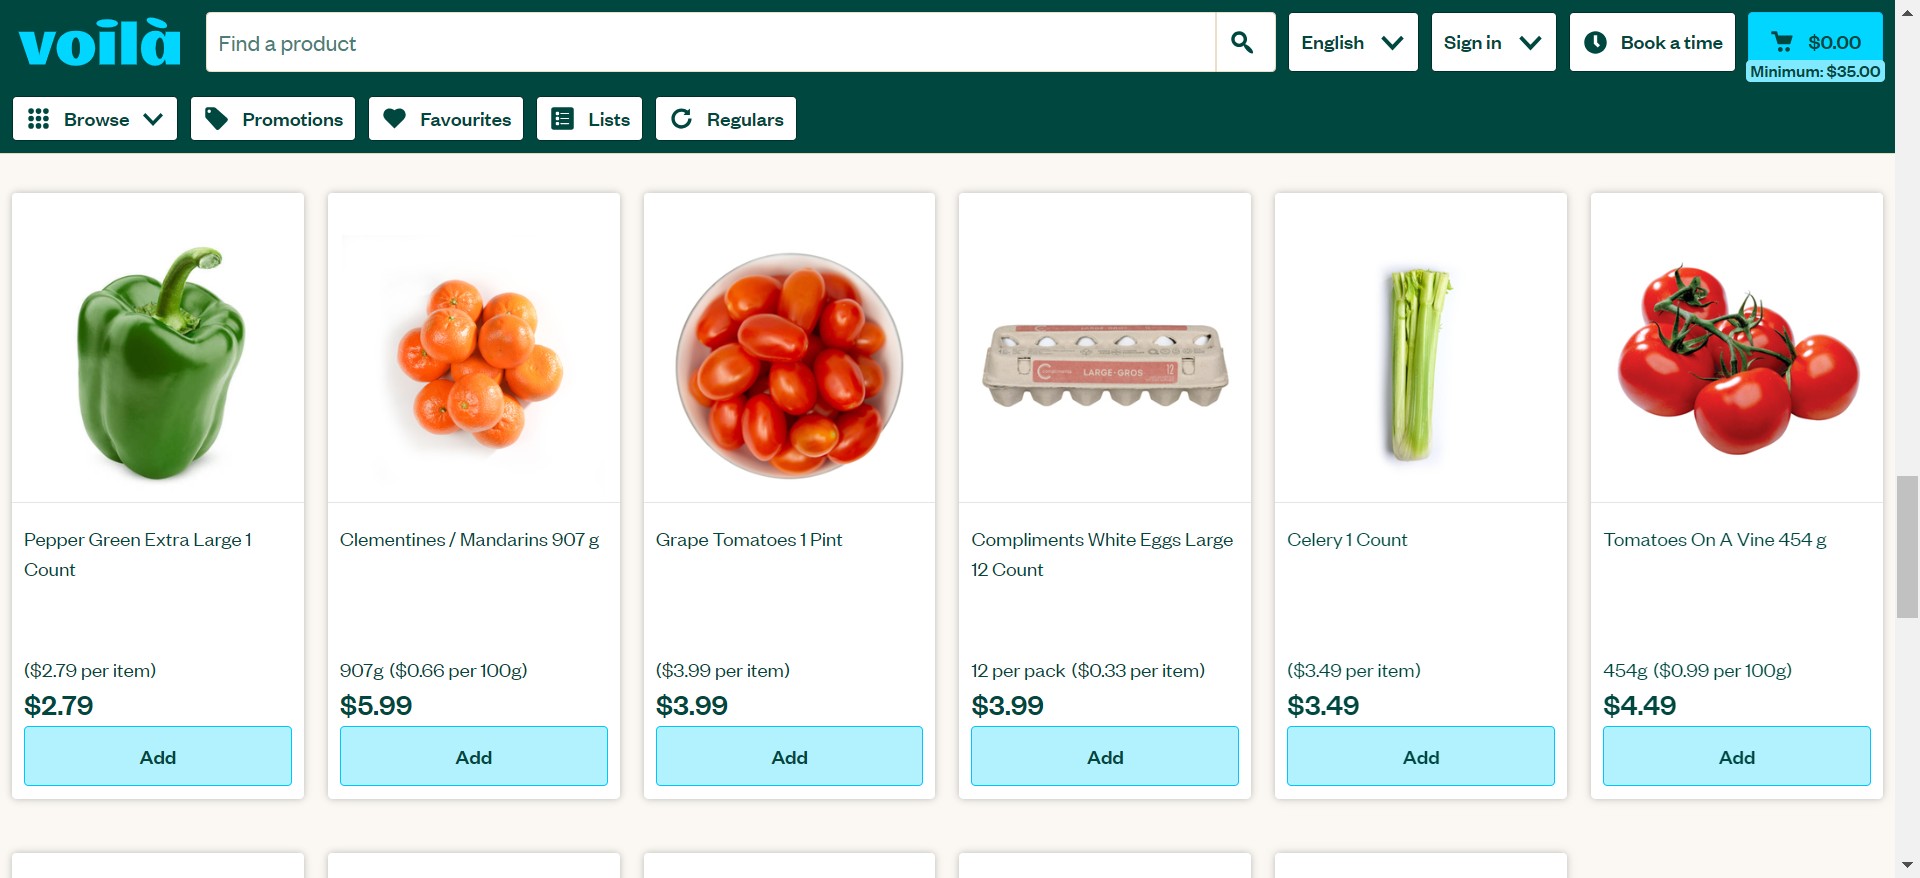Open Favourites heart icon
Image resolution: width=1920 pixels, height=878 pixels.
(x=395, y=119)
